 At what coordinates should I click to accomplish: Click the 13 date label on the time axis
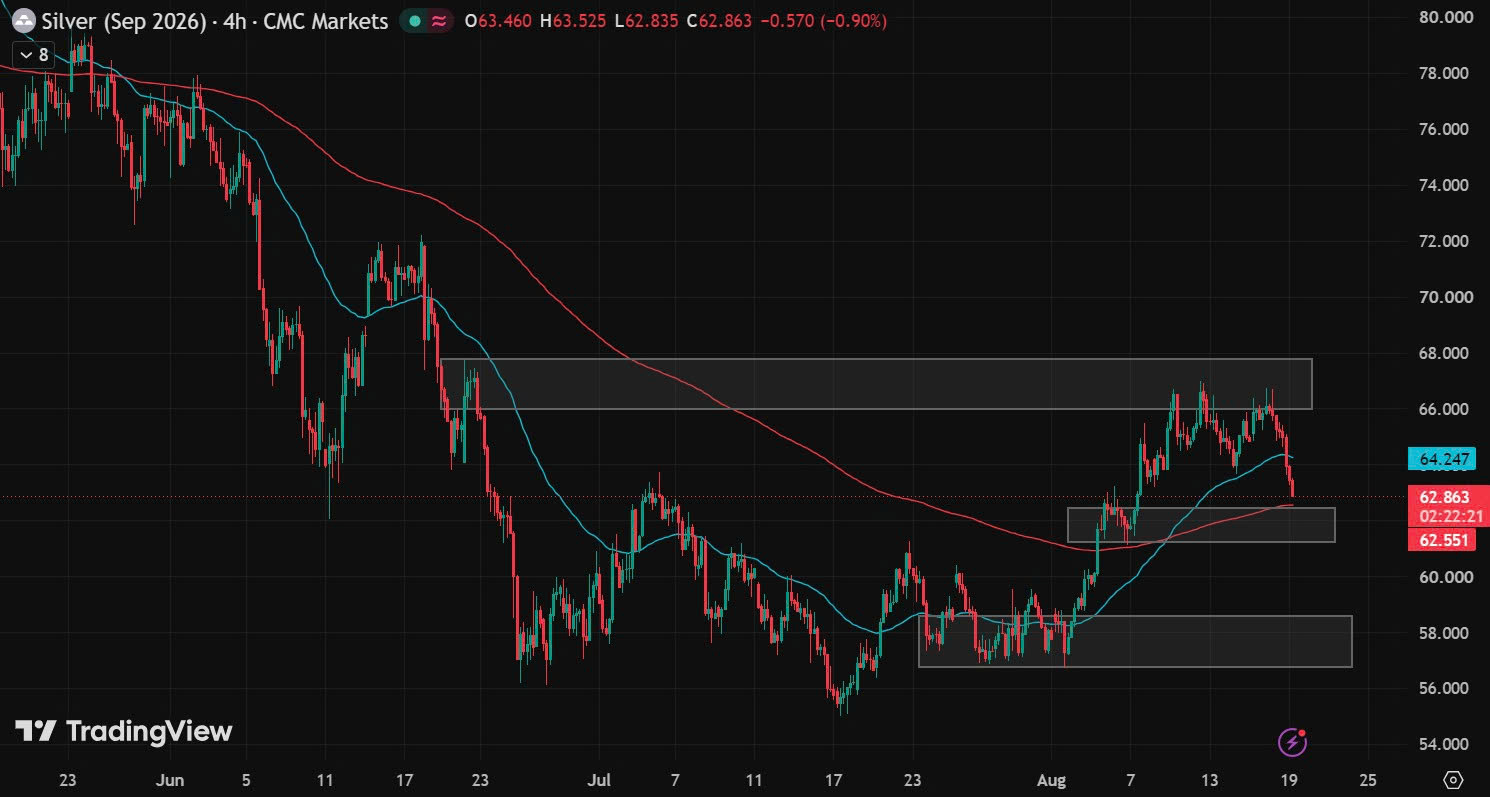[1209, 780]
